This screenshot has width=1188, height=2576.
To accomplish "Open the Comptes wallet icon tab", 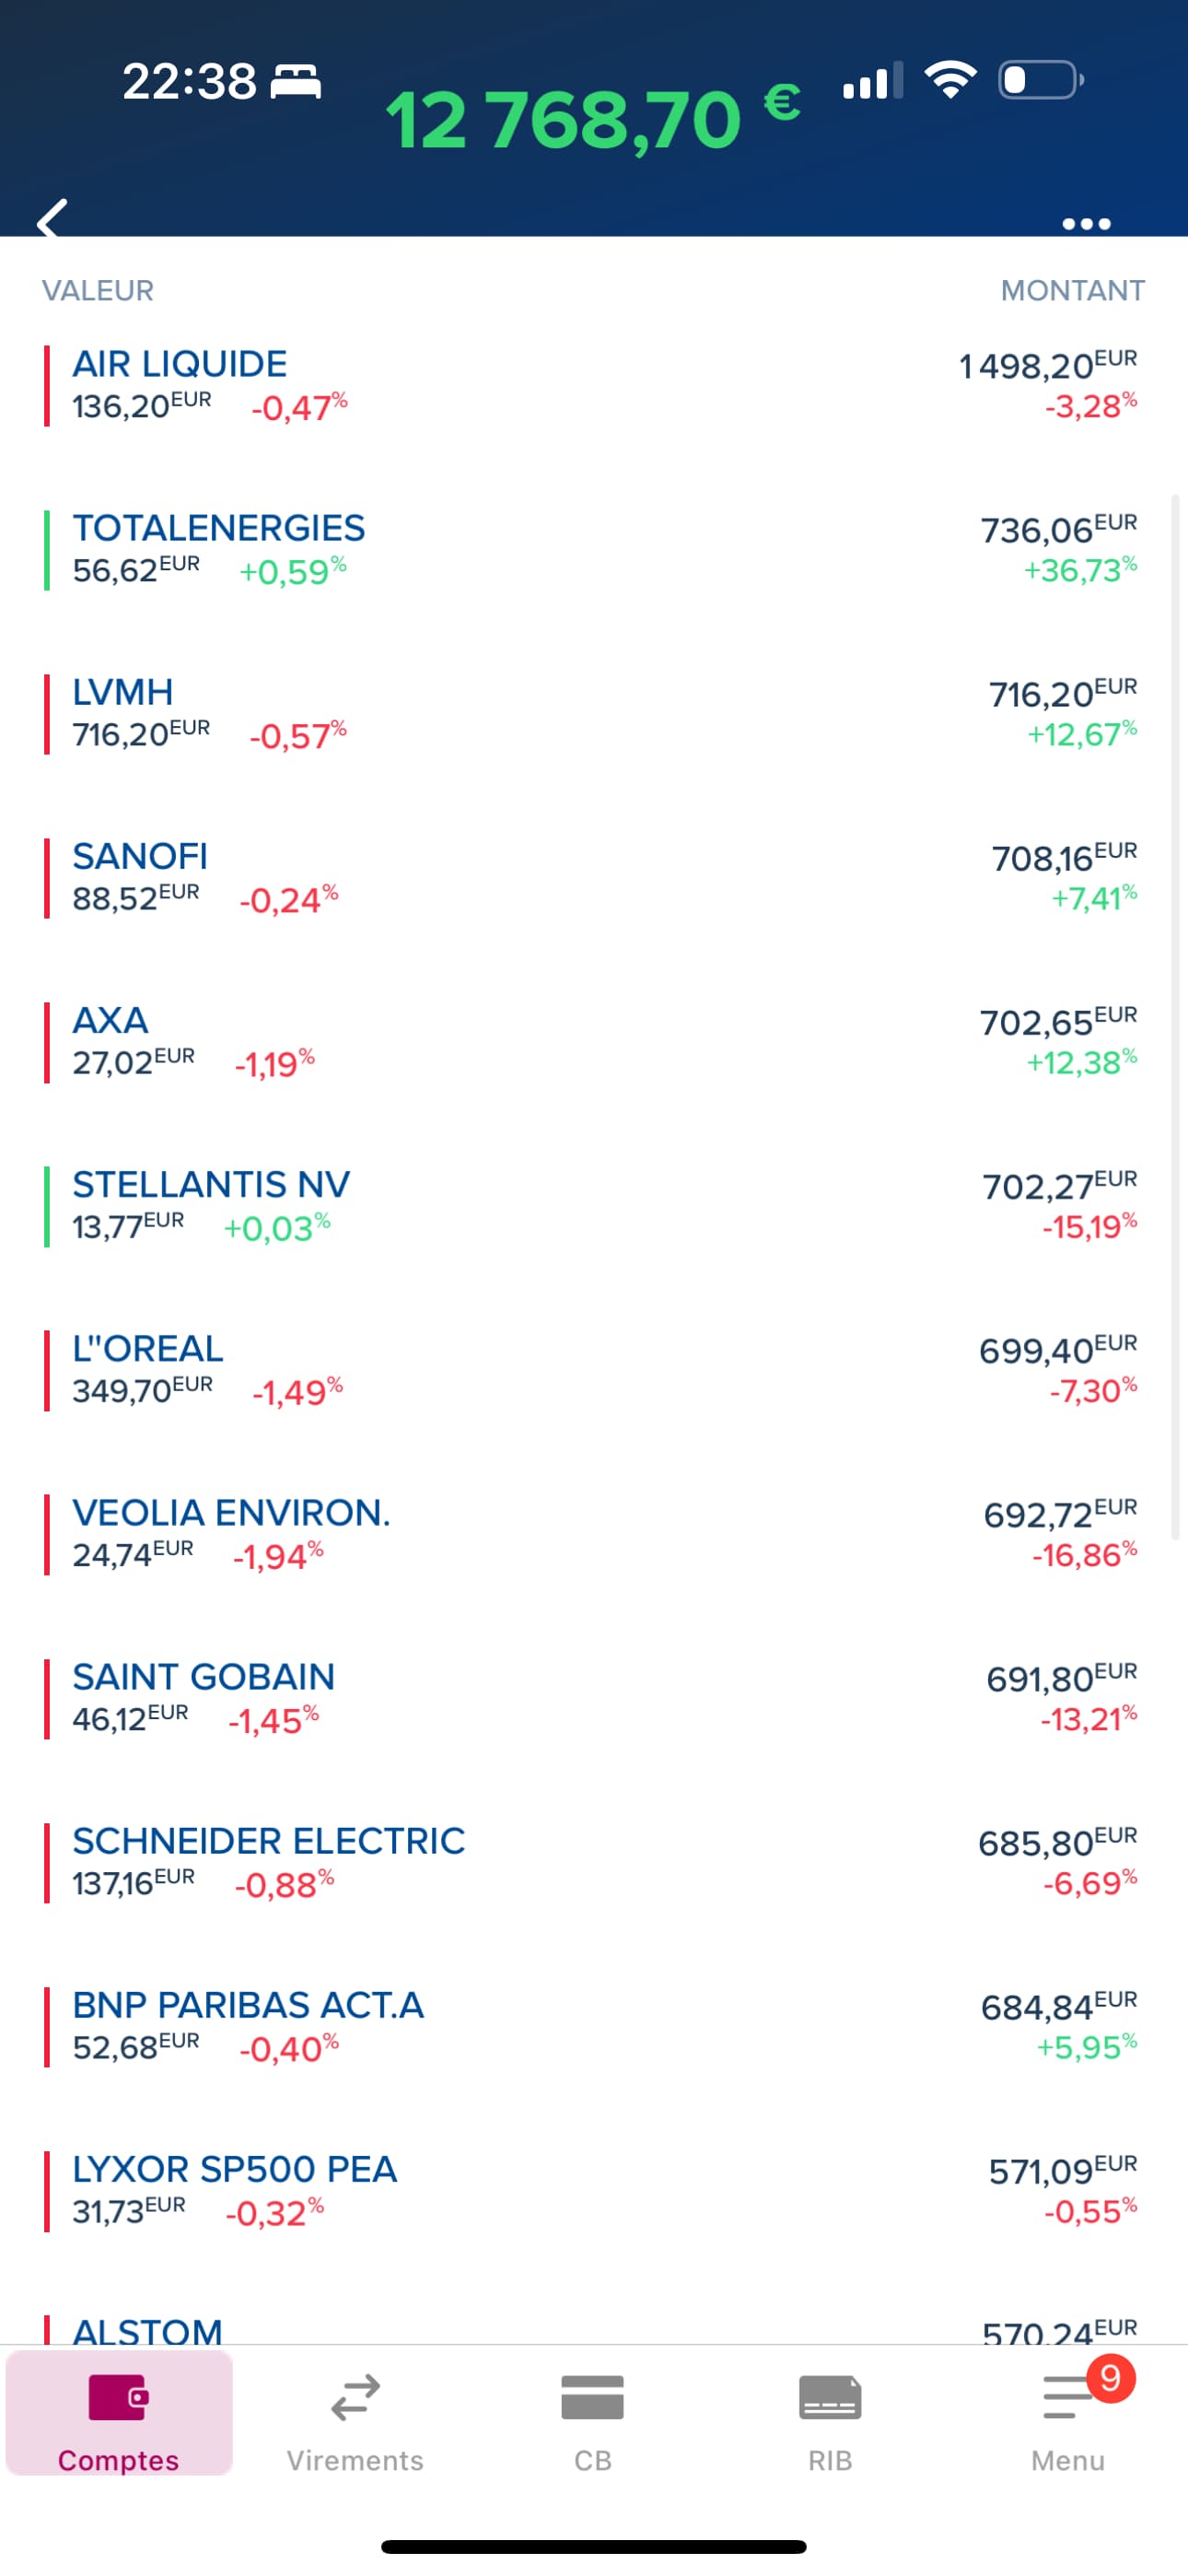I will coord(118,2398).
